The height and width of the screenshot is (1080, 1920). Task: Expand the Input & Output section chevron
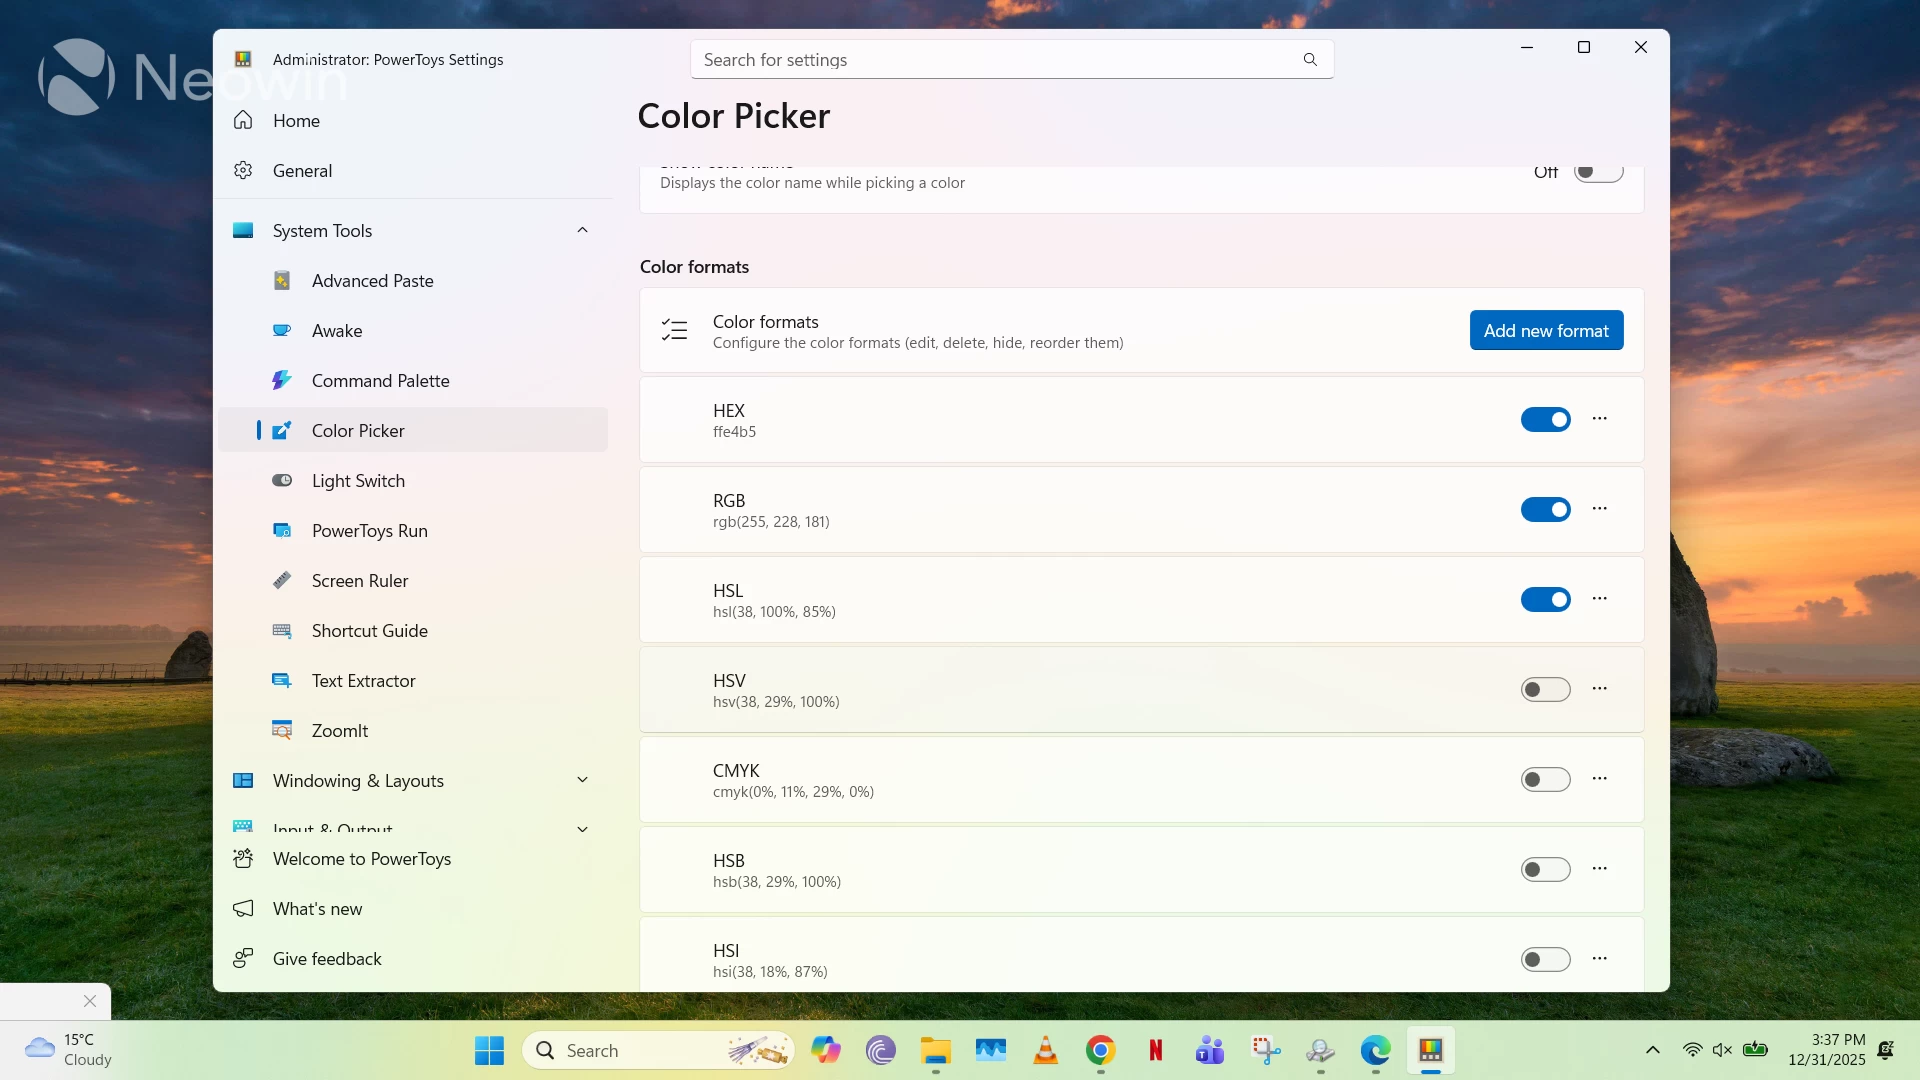click(582, 829)
